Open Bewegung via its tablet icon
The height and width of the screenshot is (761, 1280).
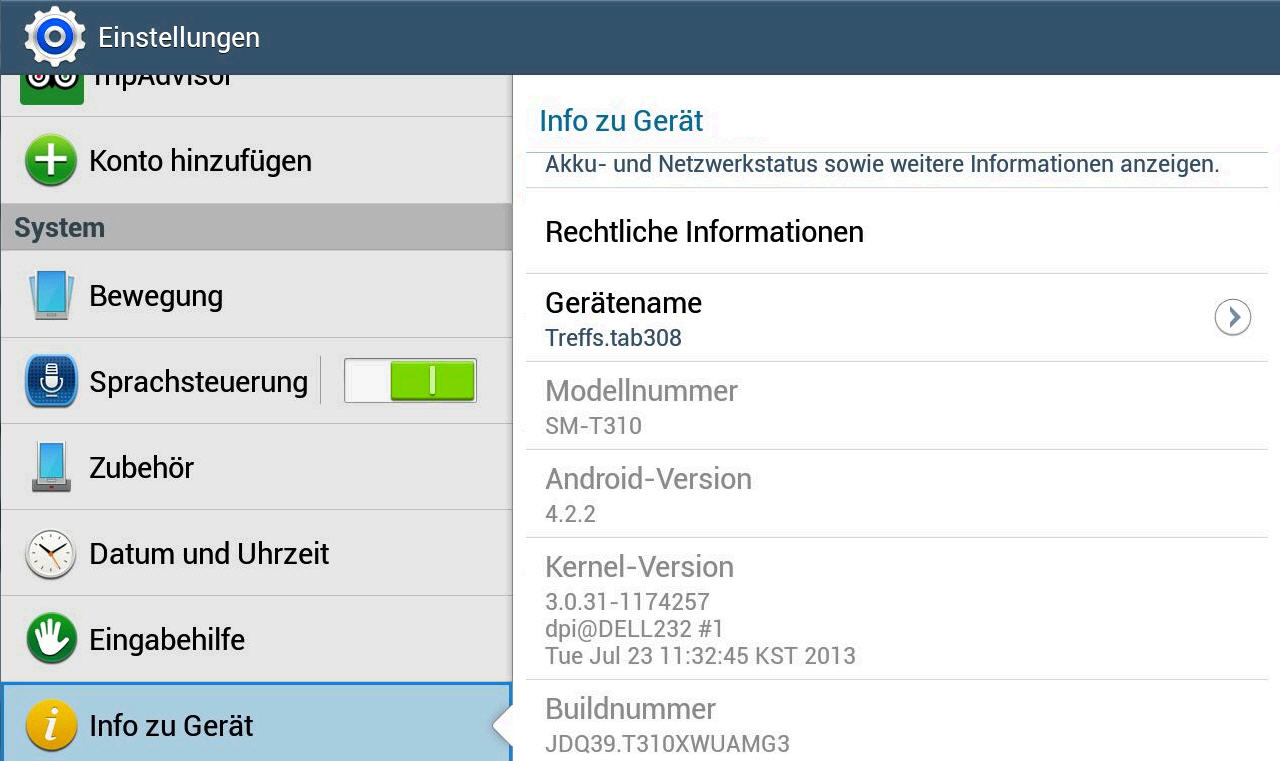(51, 295)
